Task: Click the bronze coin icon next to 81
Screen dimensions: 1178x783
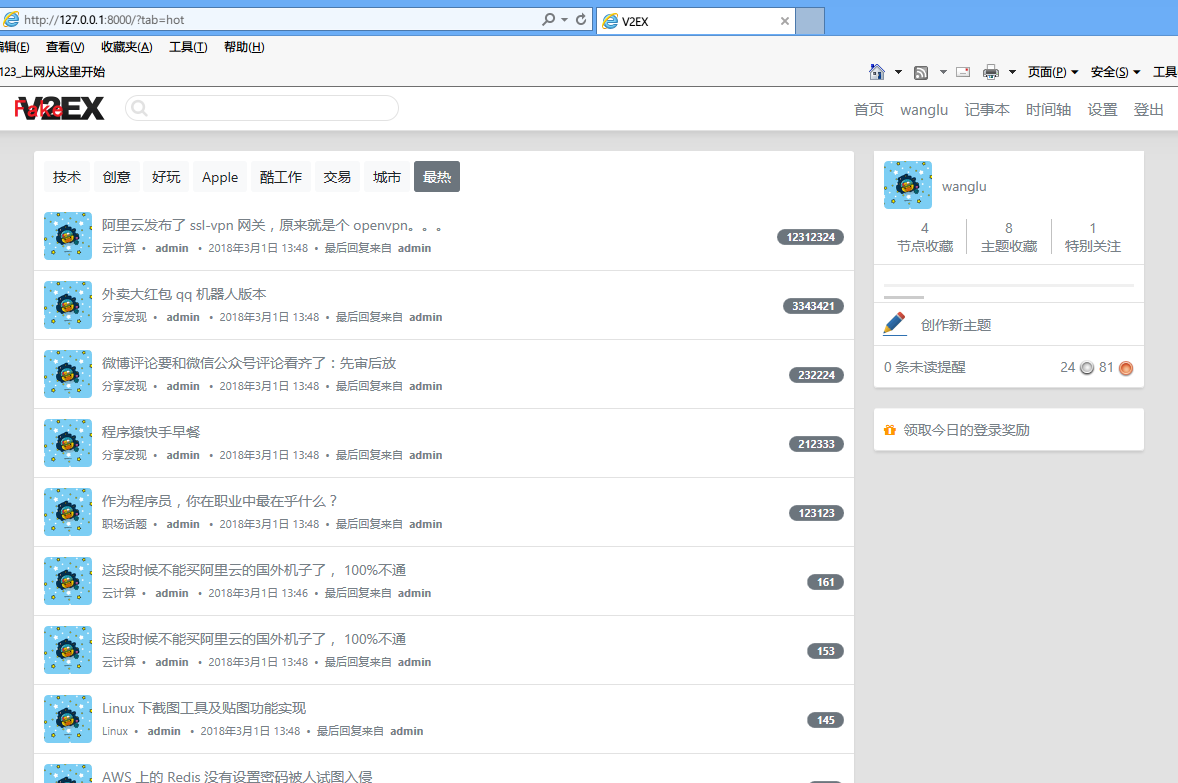Action: coord(1125,367)
